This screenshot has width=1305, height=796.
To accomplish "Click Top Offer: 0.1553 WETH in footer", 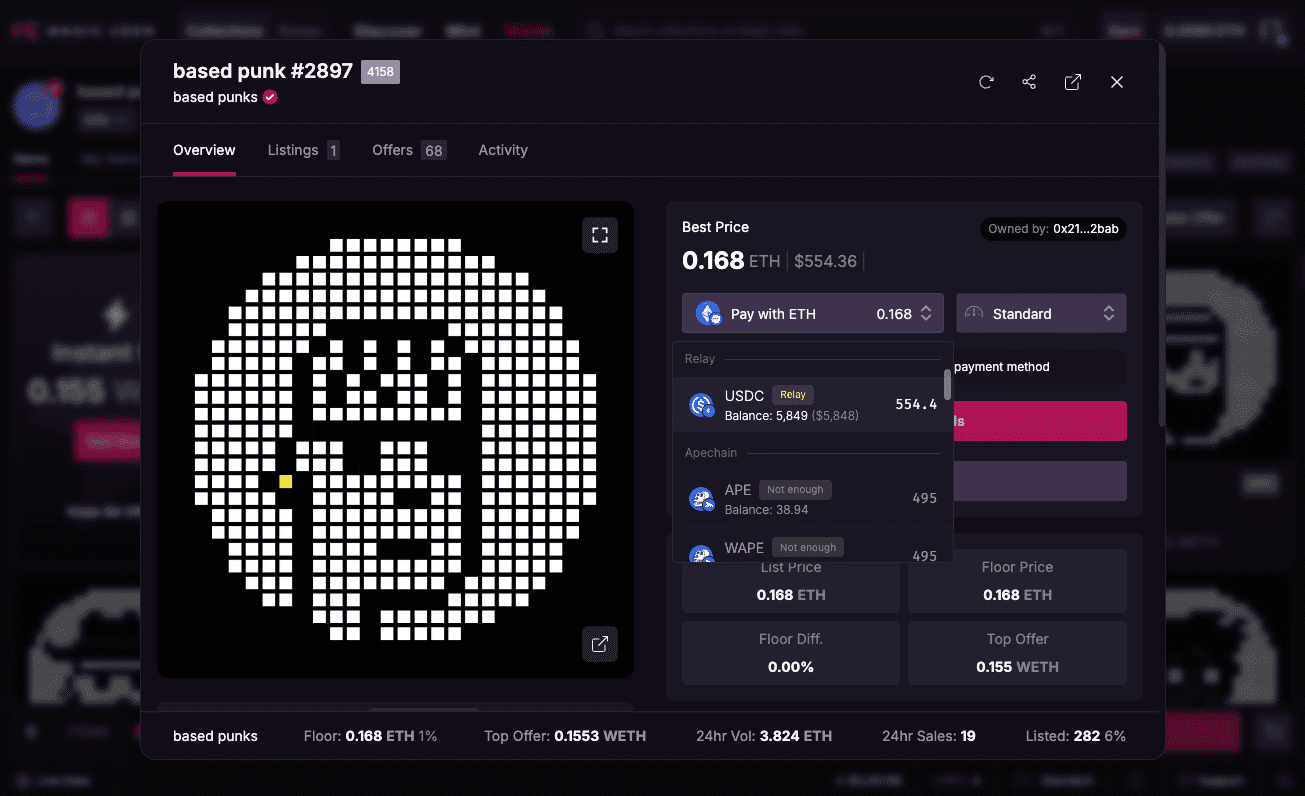I will [565, 736].
